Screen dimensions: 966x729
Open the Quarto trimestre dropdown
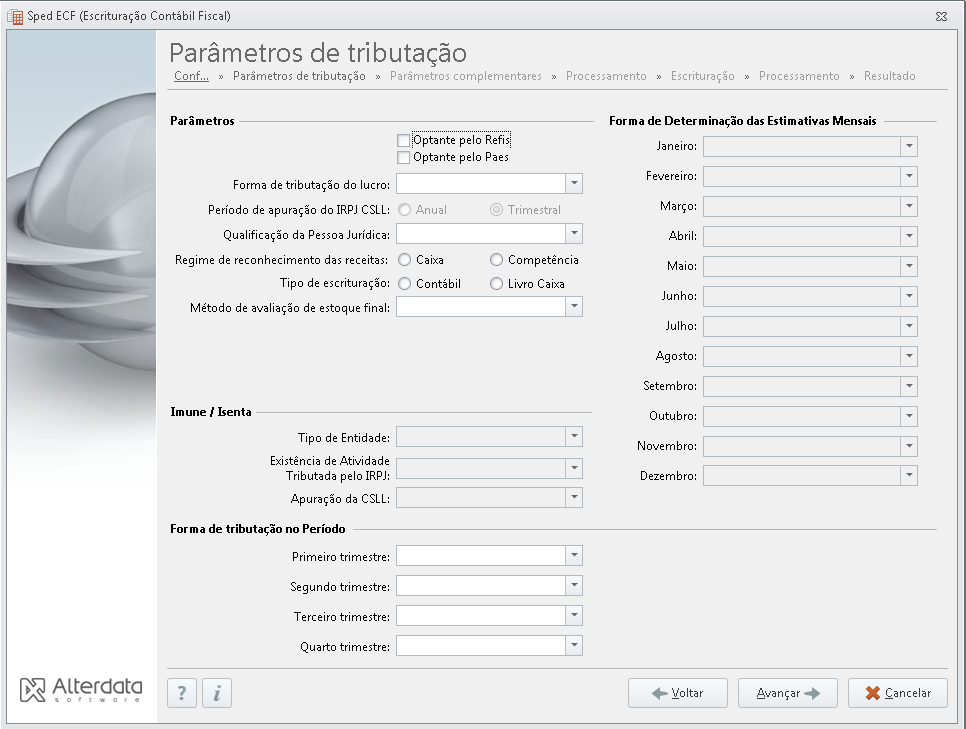tap(574, 646)
